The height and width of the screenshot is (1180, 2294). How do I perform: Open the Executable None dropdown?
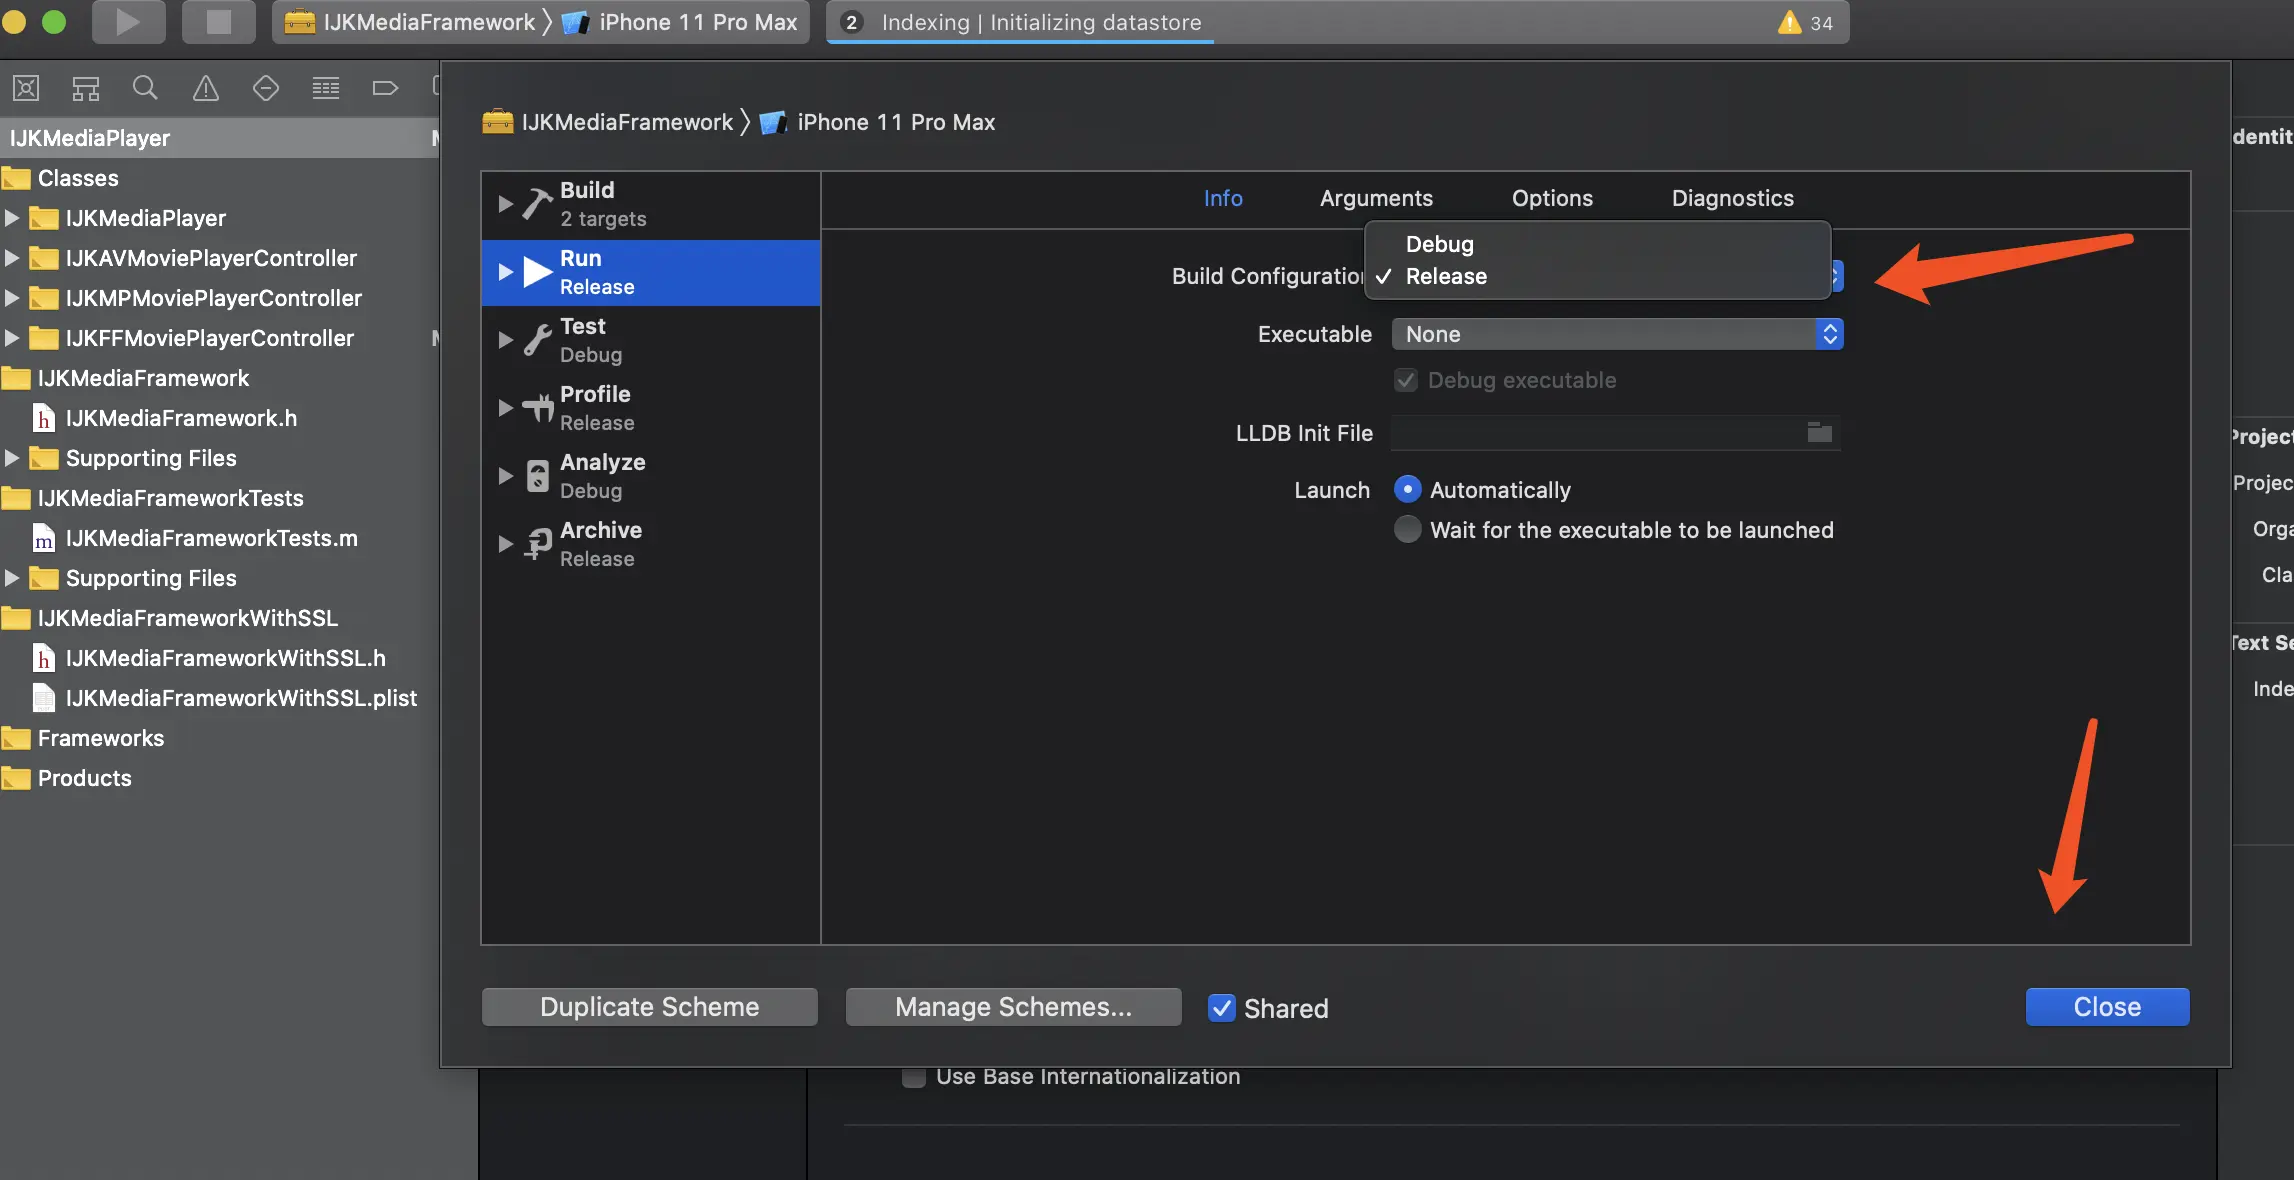[1616, 334]
